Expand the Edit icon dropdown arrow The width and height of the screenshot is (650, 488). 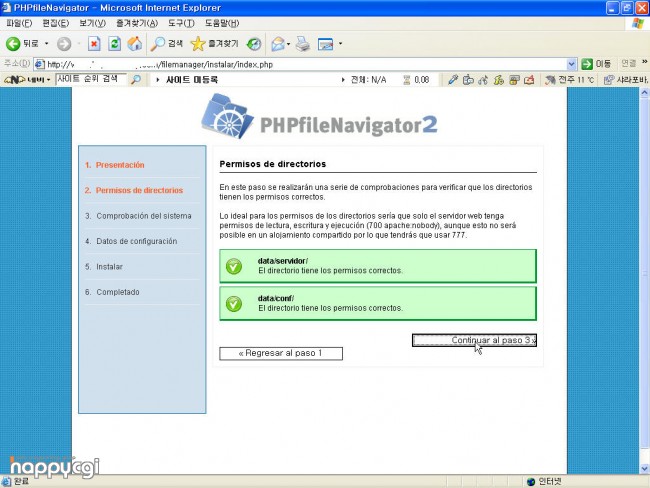(x=340, y=44)
